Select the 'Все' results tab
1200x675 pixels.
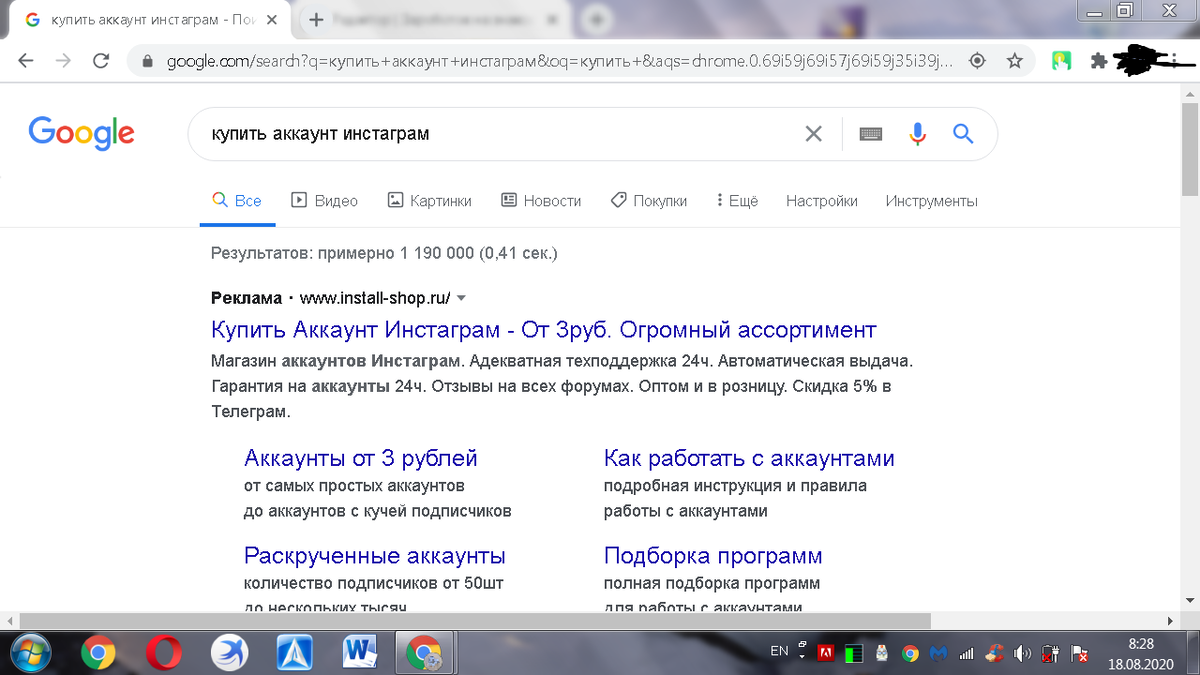[237, 200]
